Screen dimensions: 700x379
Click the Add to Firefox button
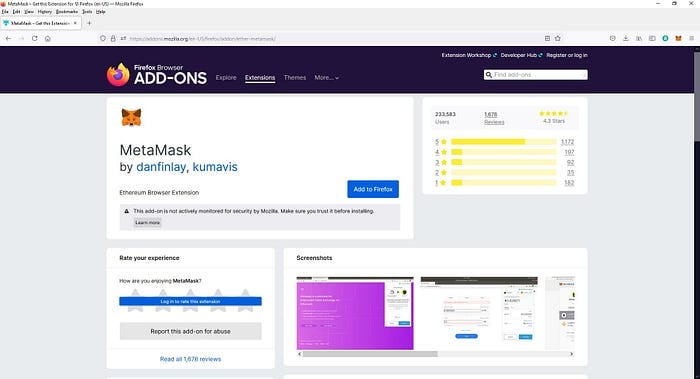click(373, 189)
